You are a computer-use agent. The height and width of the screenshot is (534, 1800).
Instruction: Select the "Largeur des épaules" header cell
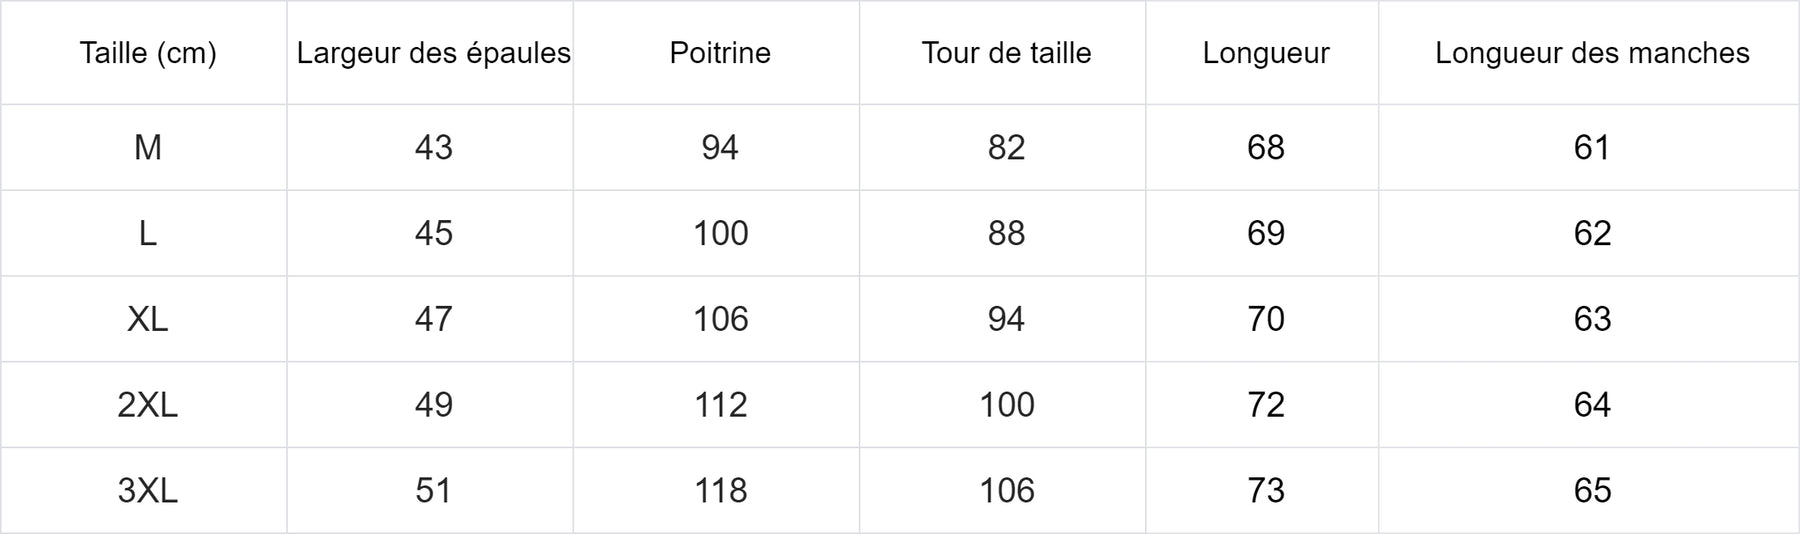[x=433, y=53]
